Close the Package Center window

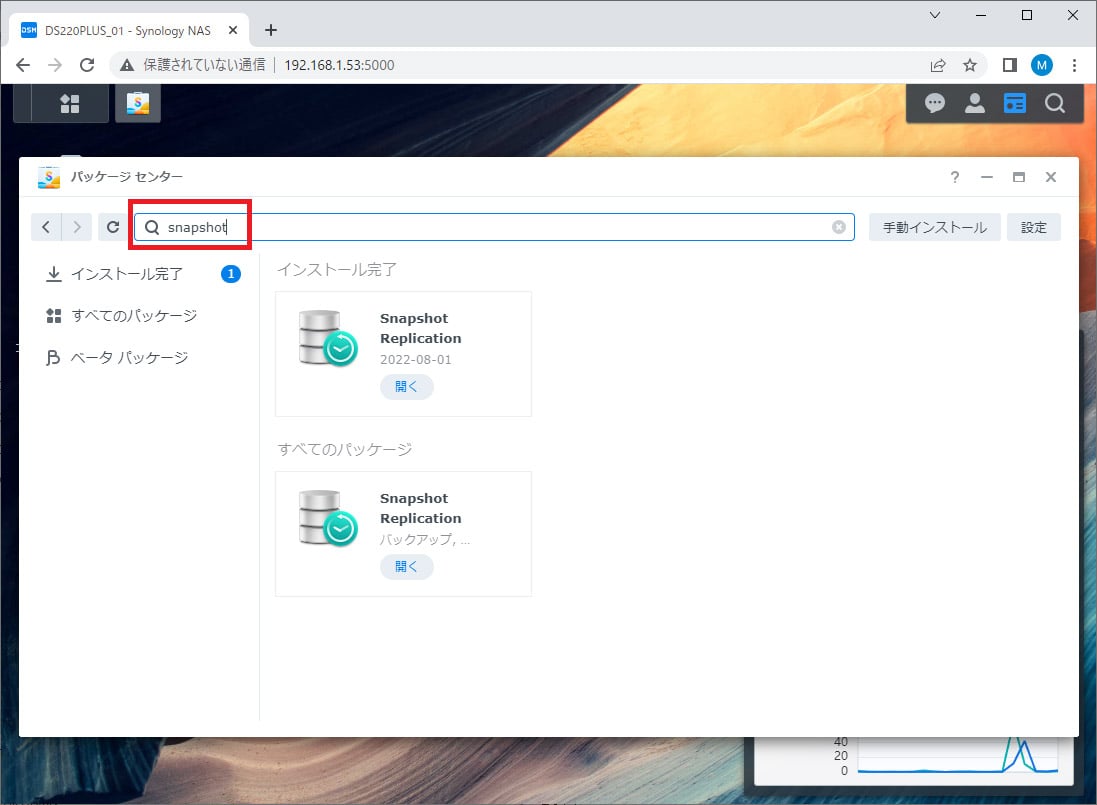[x=1051, y=177]
